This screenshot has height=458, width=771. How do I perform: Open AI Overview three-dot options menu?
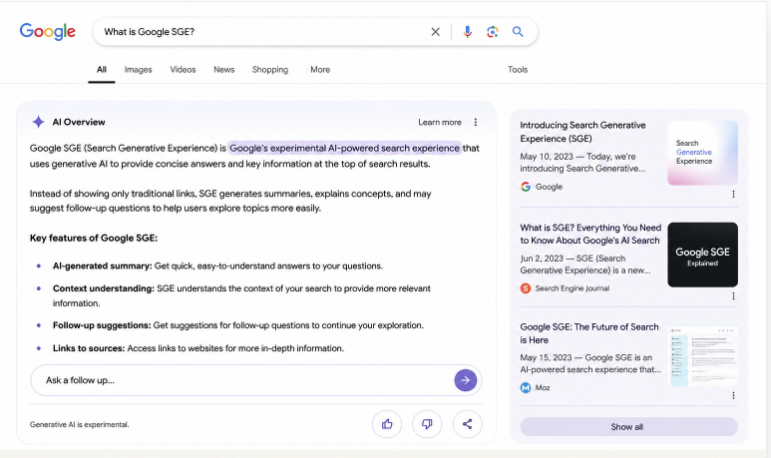(x=475, y=122)
